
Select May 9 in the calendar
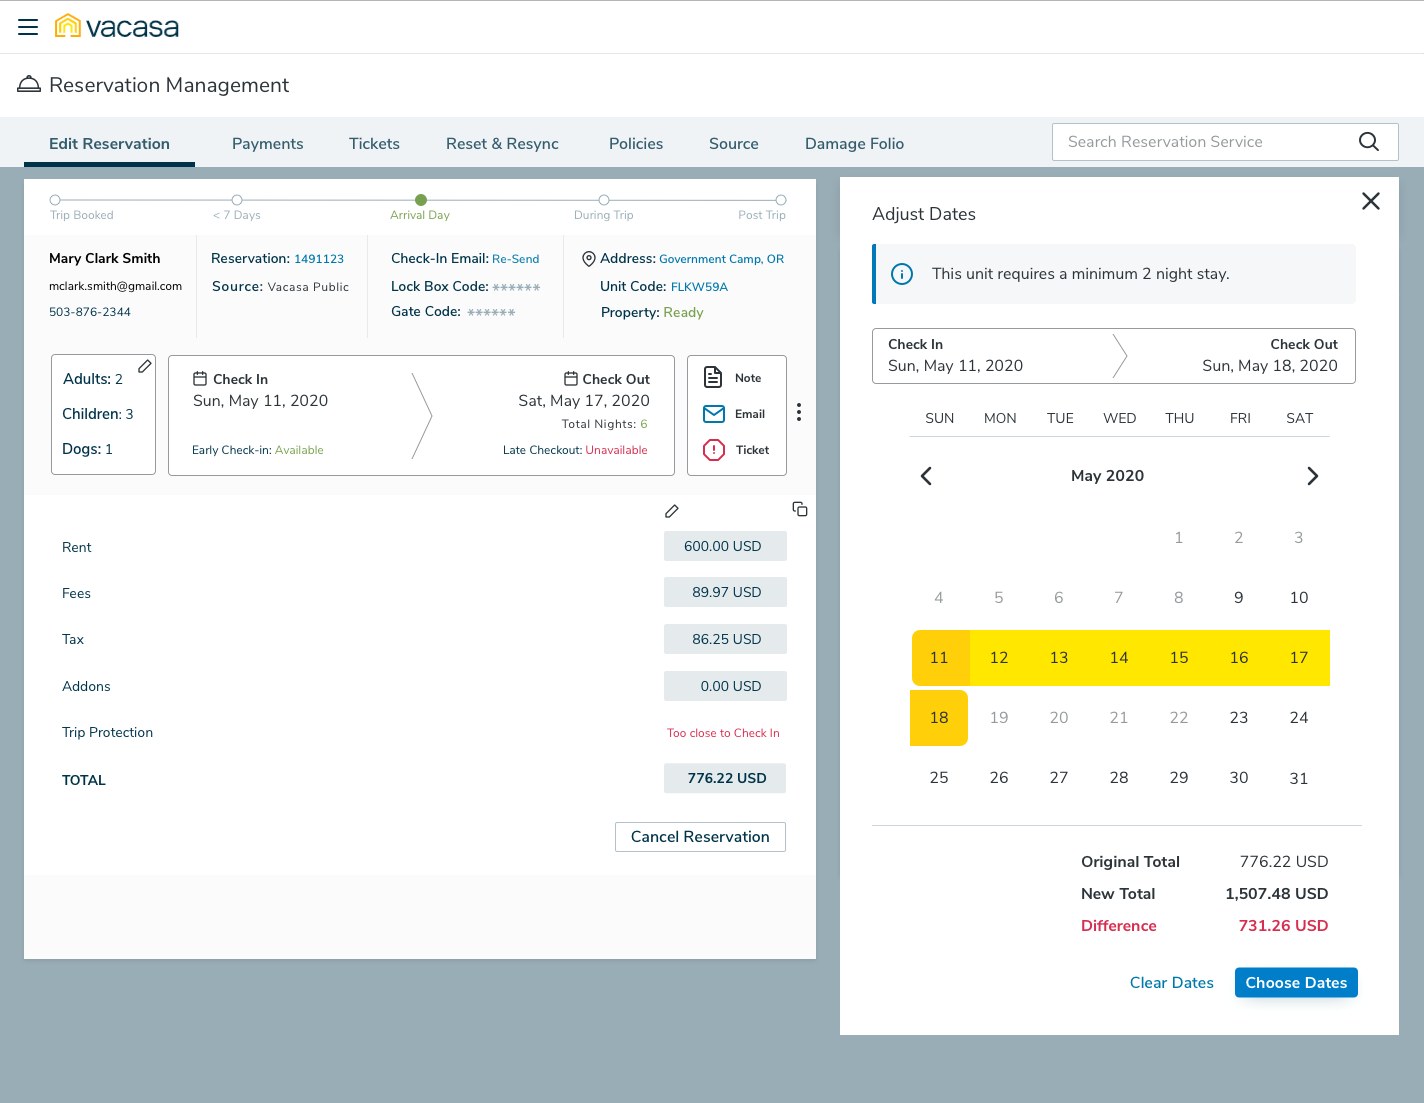1239,598
